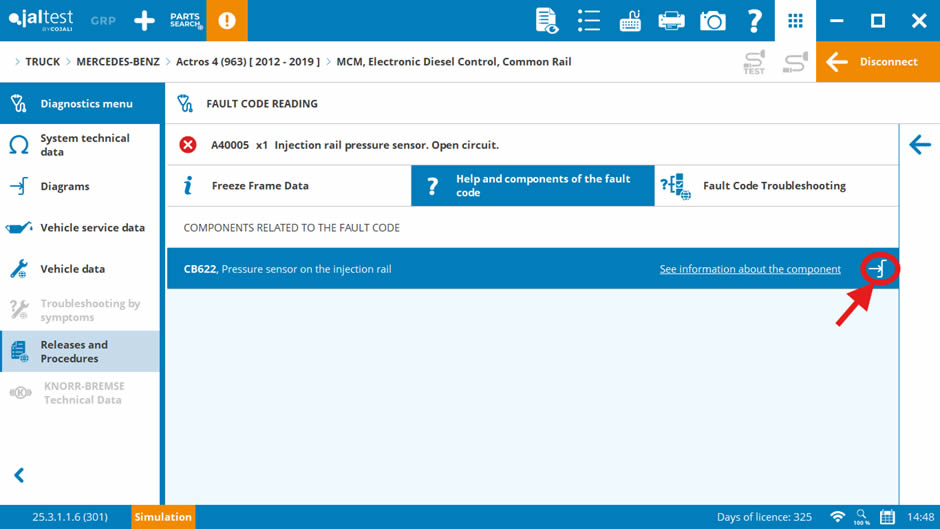This screenshot has width=940, height=529.
Task: Click the Disconnect button
Action: (x=878, y=62)
